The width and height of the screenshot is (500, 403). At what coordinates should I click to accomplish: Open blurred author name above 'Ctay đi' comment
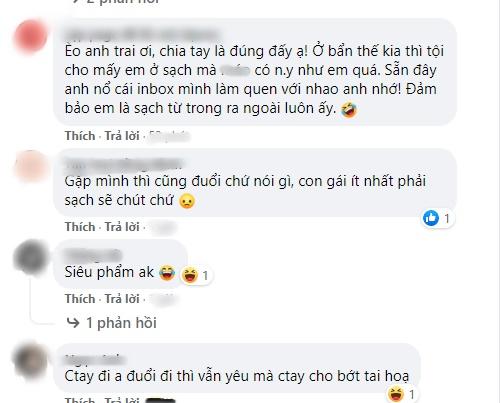click(94, 359)
